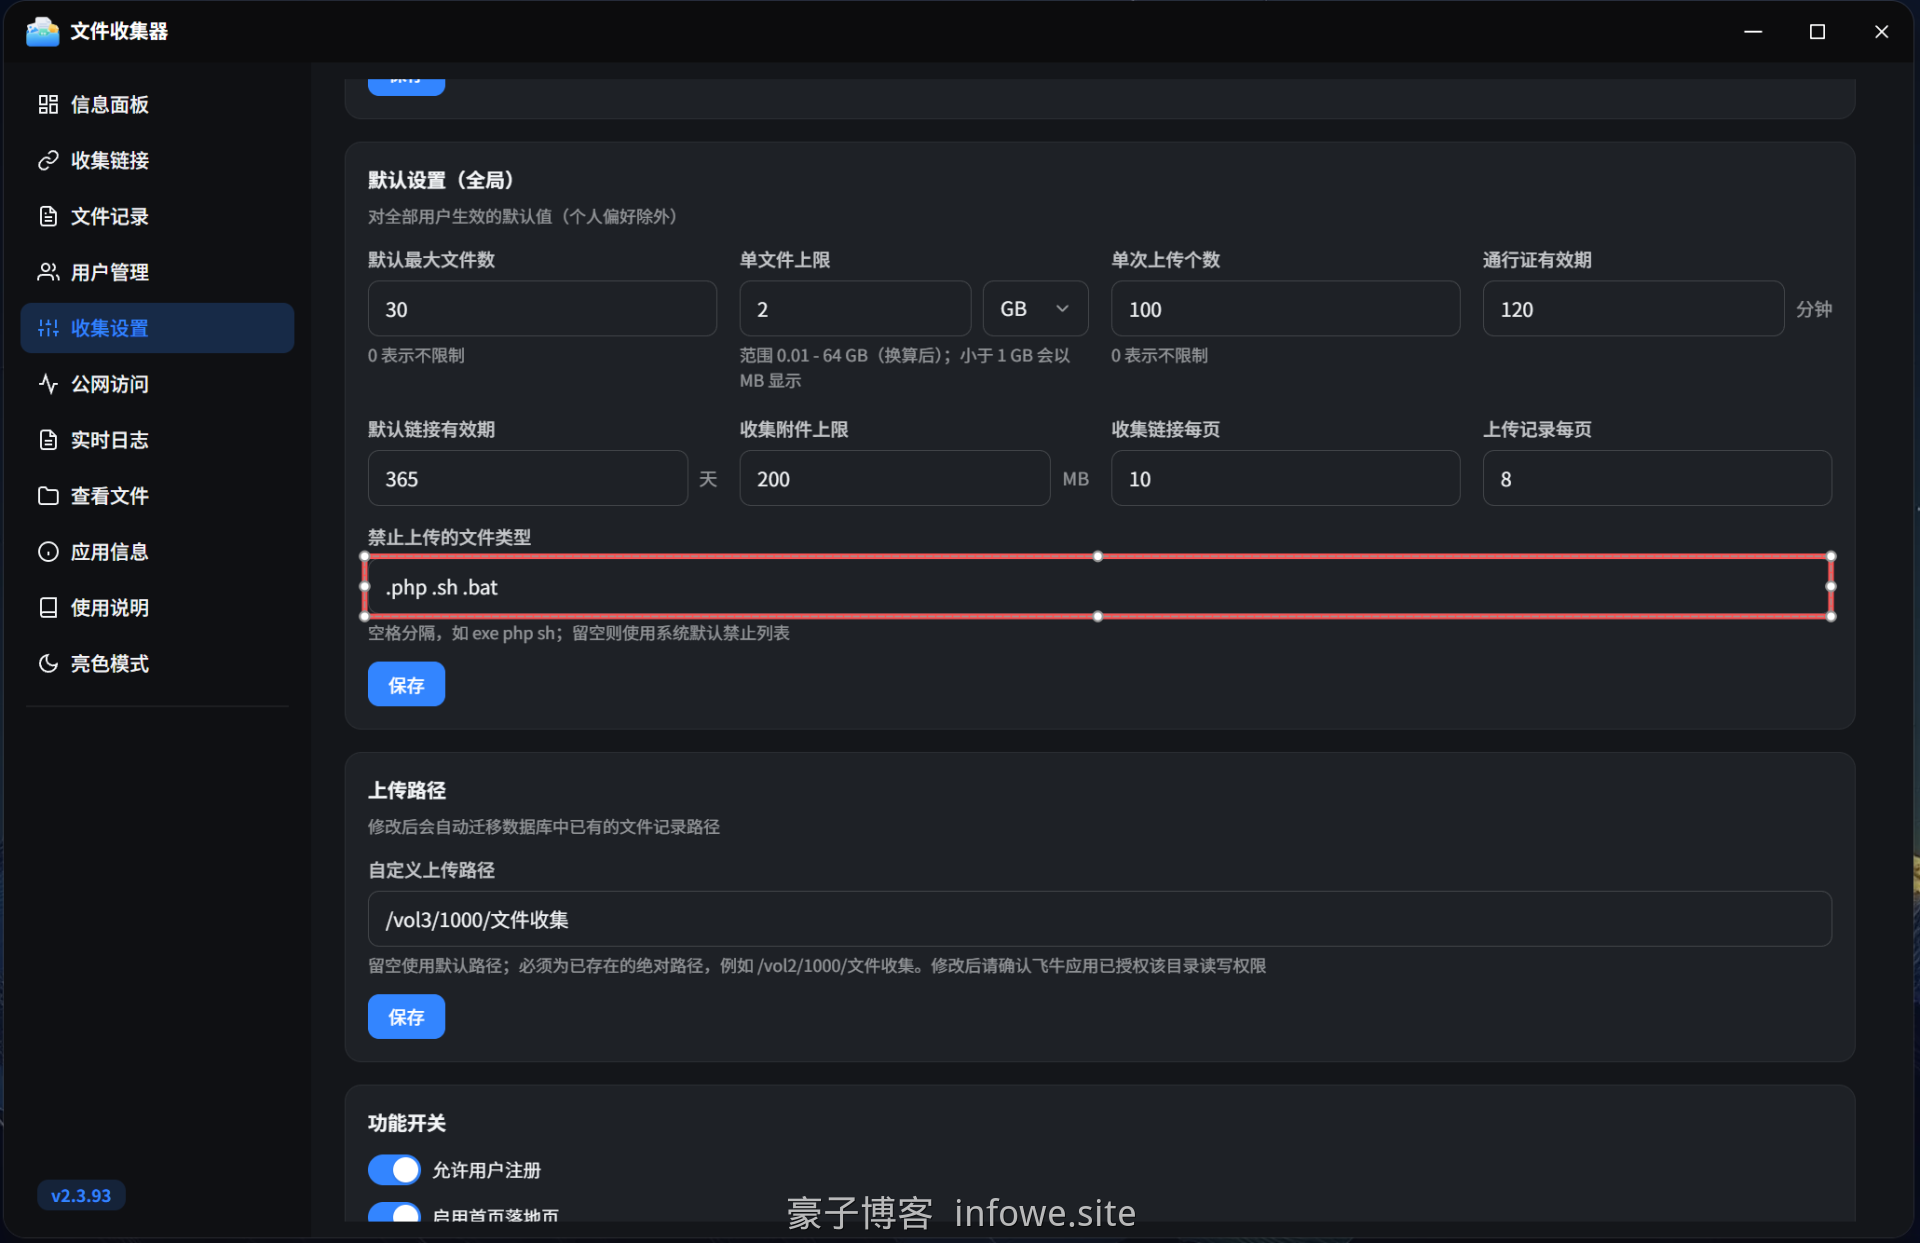
Task: Click the MB unit label
Action: (x=1075, y=479)
